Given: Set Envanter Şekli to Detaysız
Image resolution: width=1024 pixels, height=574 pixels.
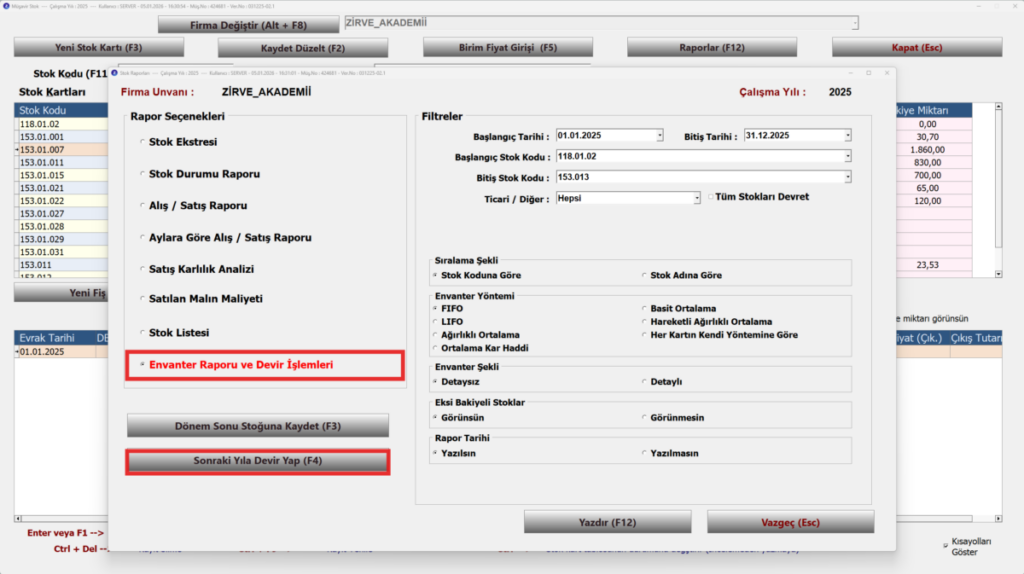Looking at the screenshot, I should coord(456,381).
